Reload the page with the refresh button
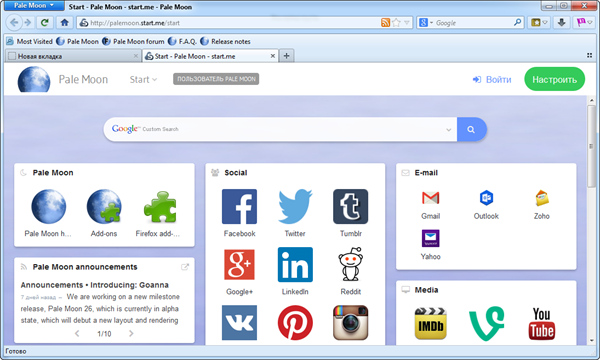The height and width of the screenshot is (360, 600). (44, 23)
